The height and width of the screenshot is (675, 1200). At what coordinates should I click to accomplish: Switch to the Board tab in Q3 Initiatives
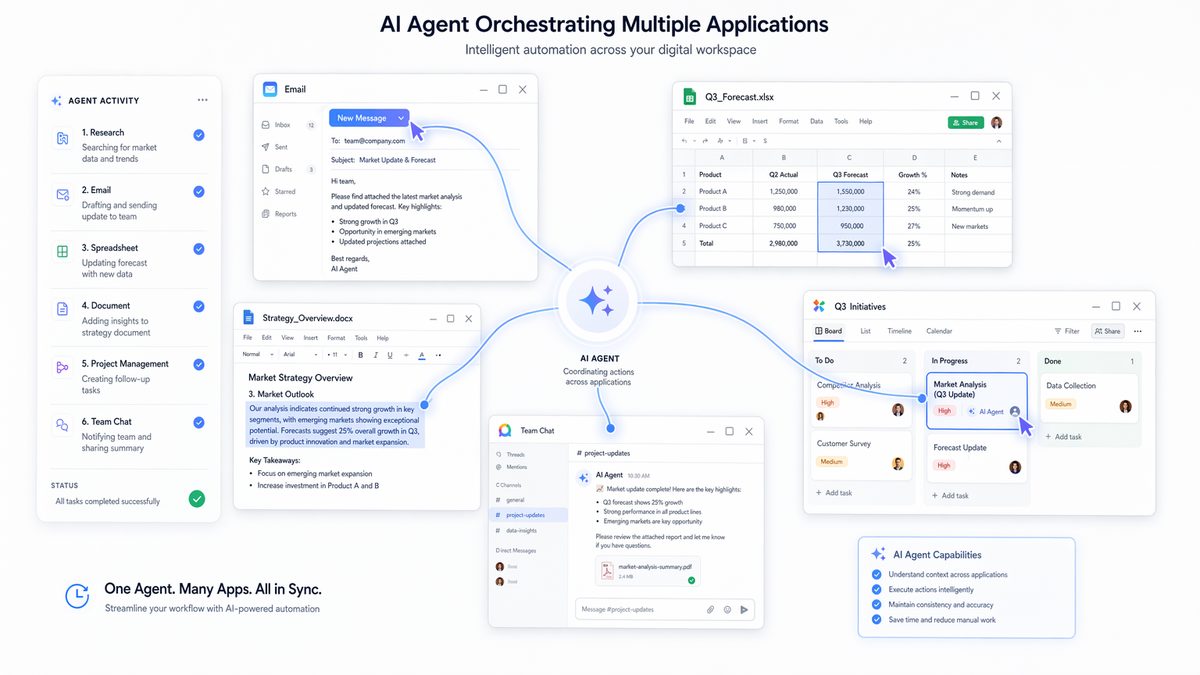point(830,331)
